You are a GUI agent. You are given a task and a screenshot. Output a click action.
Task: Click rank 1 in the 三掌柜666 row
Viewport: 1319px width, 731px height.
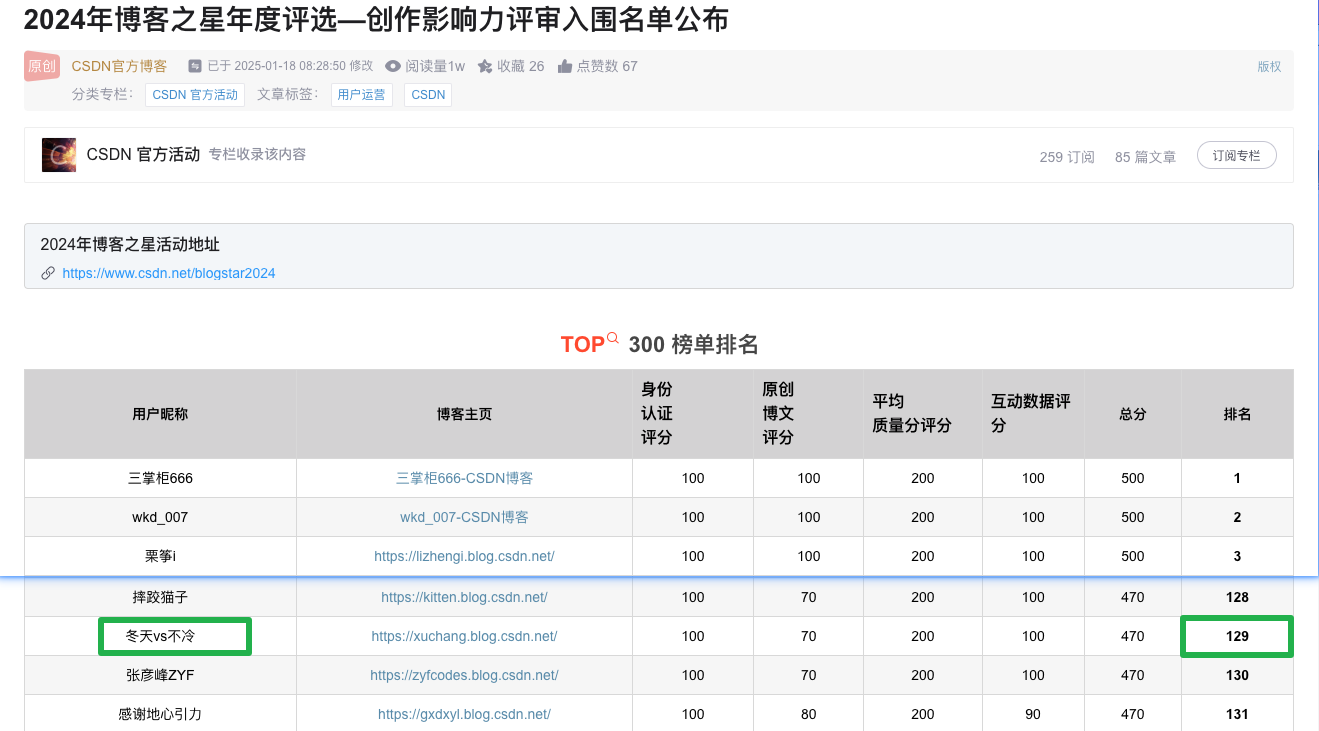pos(1237,478)
